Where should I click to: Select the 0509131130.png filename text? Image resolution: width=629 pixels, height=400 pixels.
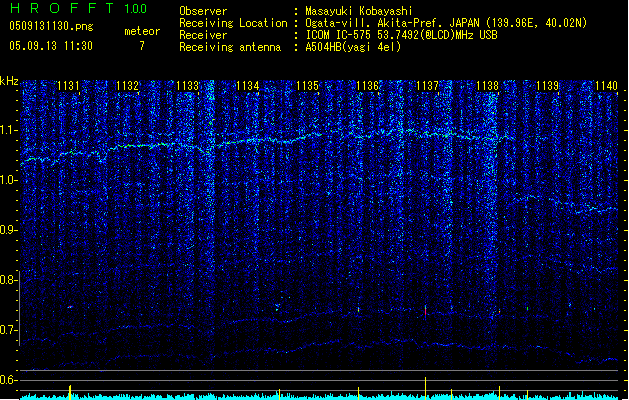51,28
